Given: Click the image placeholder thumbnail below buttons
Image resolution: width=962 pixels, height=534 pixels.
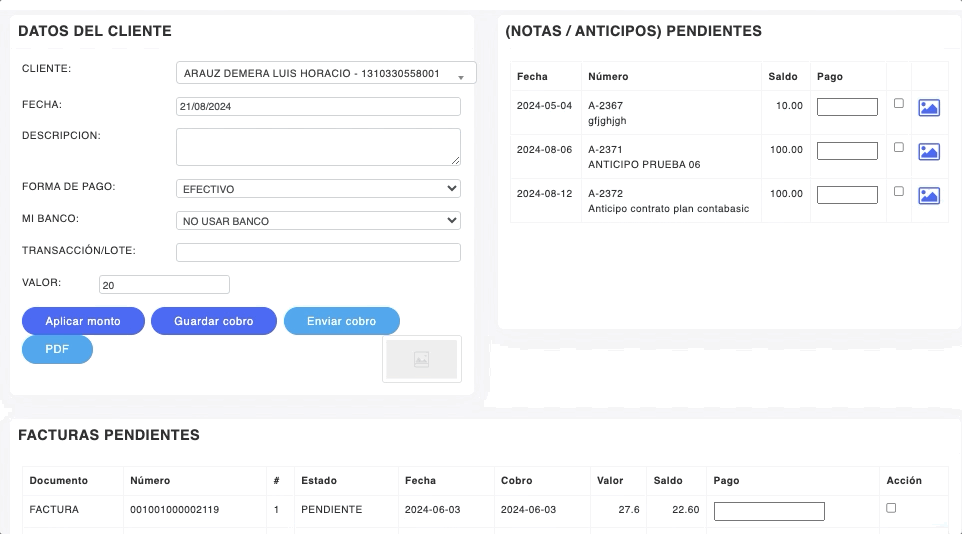Looking at the screenshot, I should (421, 359).
